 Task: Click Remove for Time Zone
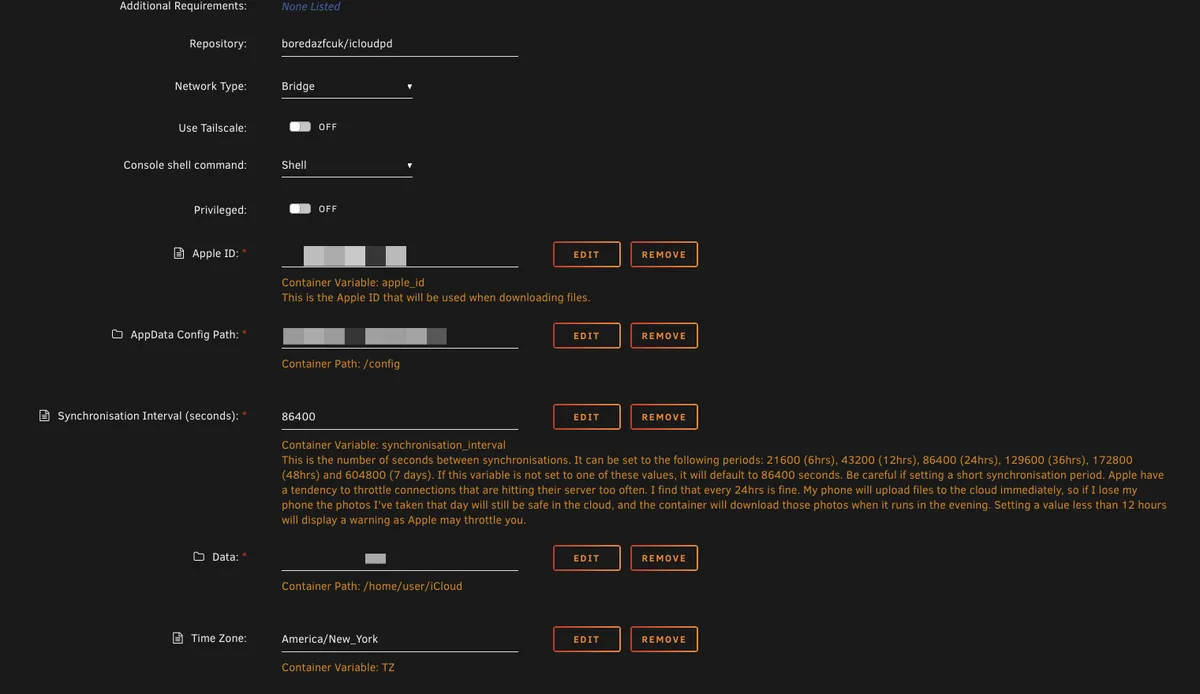(x=664, y=639)
